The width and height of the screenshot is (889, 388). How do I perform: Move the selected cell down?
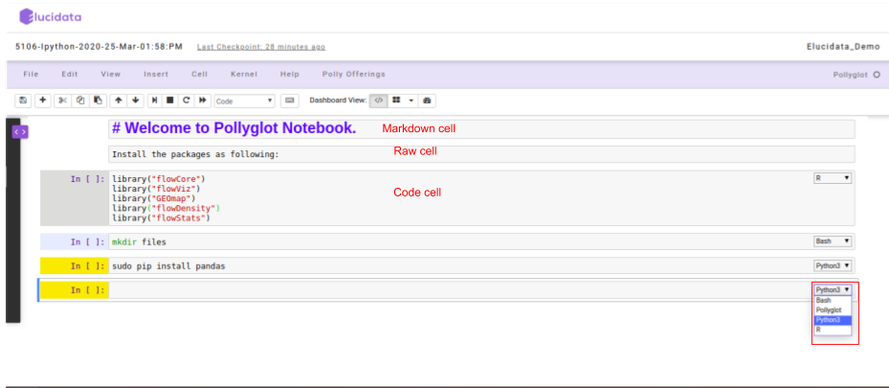135,100
